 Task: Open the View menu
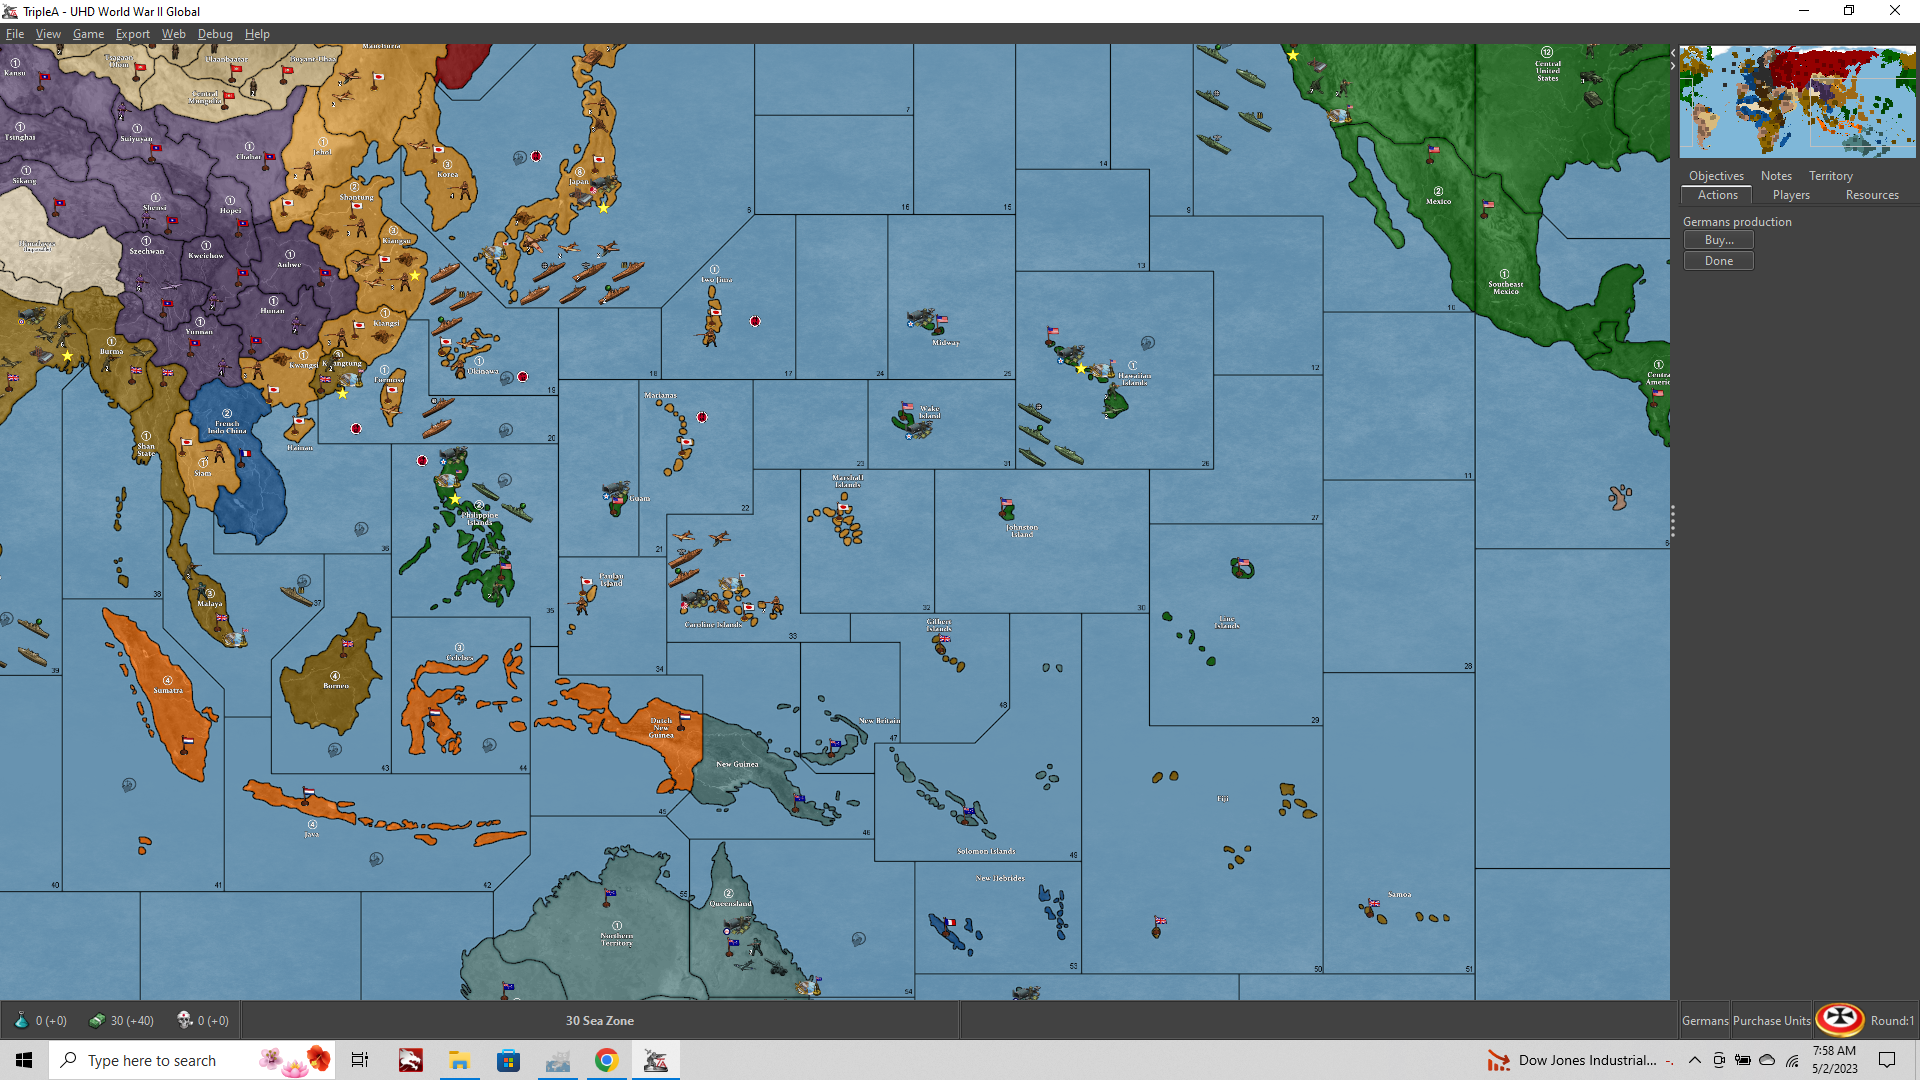tap(48, 33)
